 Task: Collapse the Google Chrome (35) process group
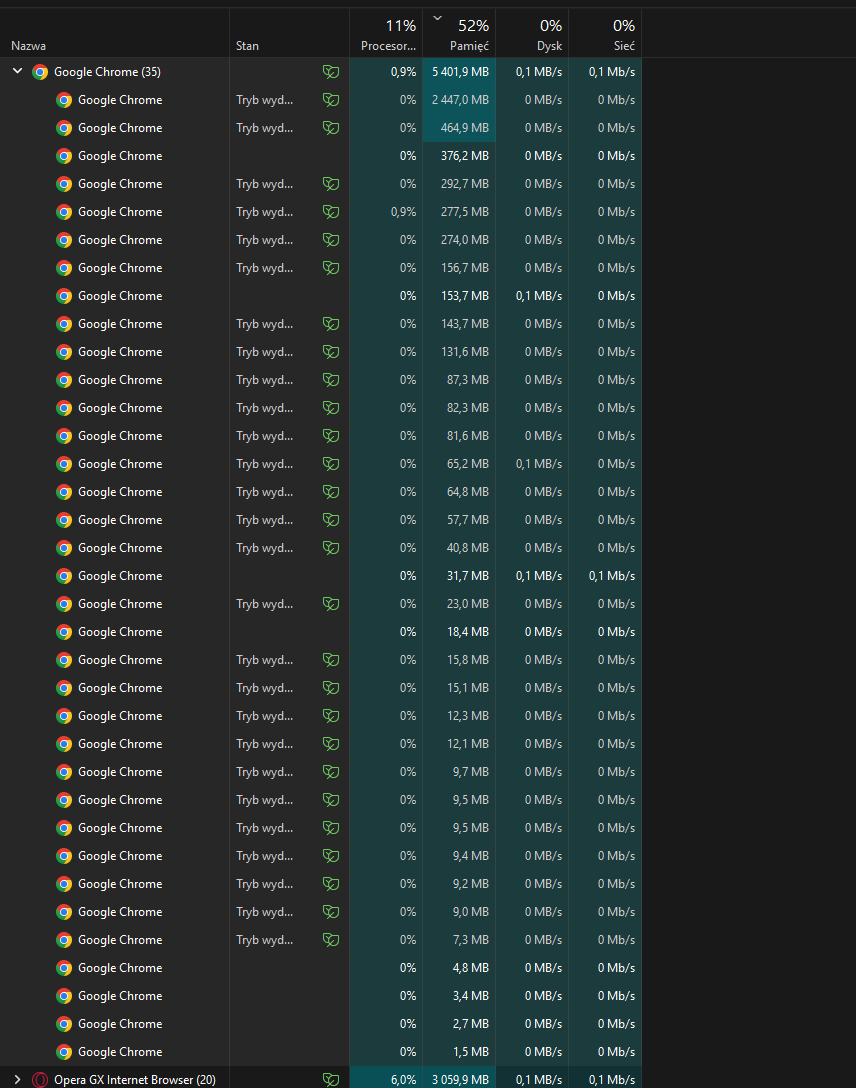[17, 71]
